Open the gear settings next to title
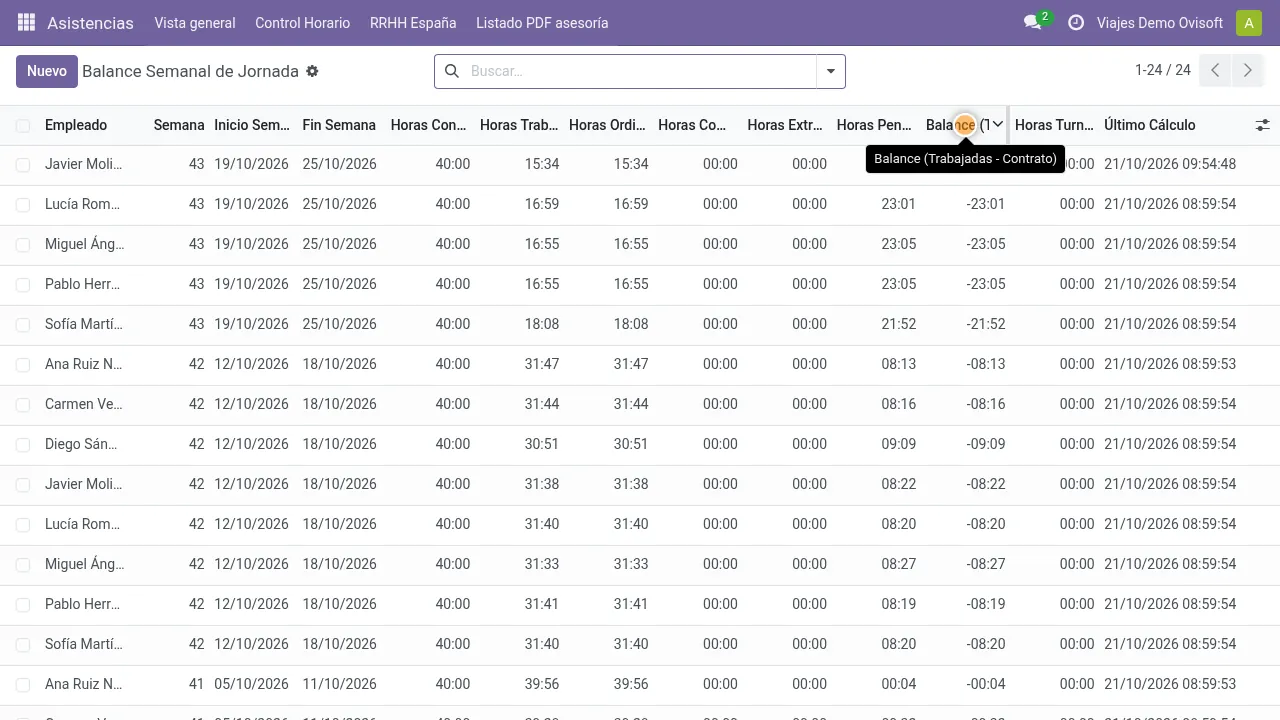Screen dimensions: 1280x720 [312, 71]
